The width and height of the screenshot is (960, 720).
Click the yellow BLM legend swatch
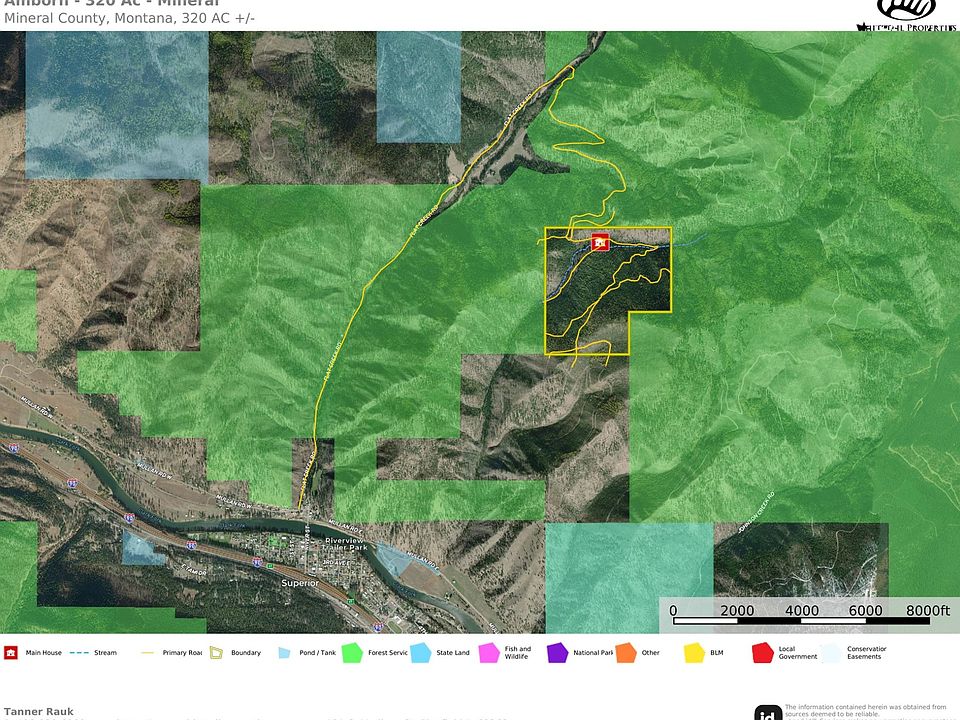tap(693, 653)
